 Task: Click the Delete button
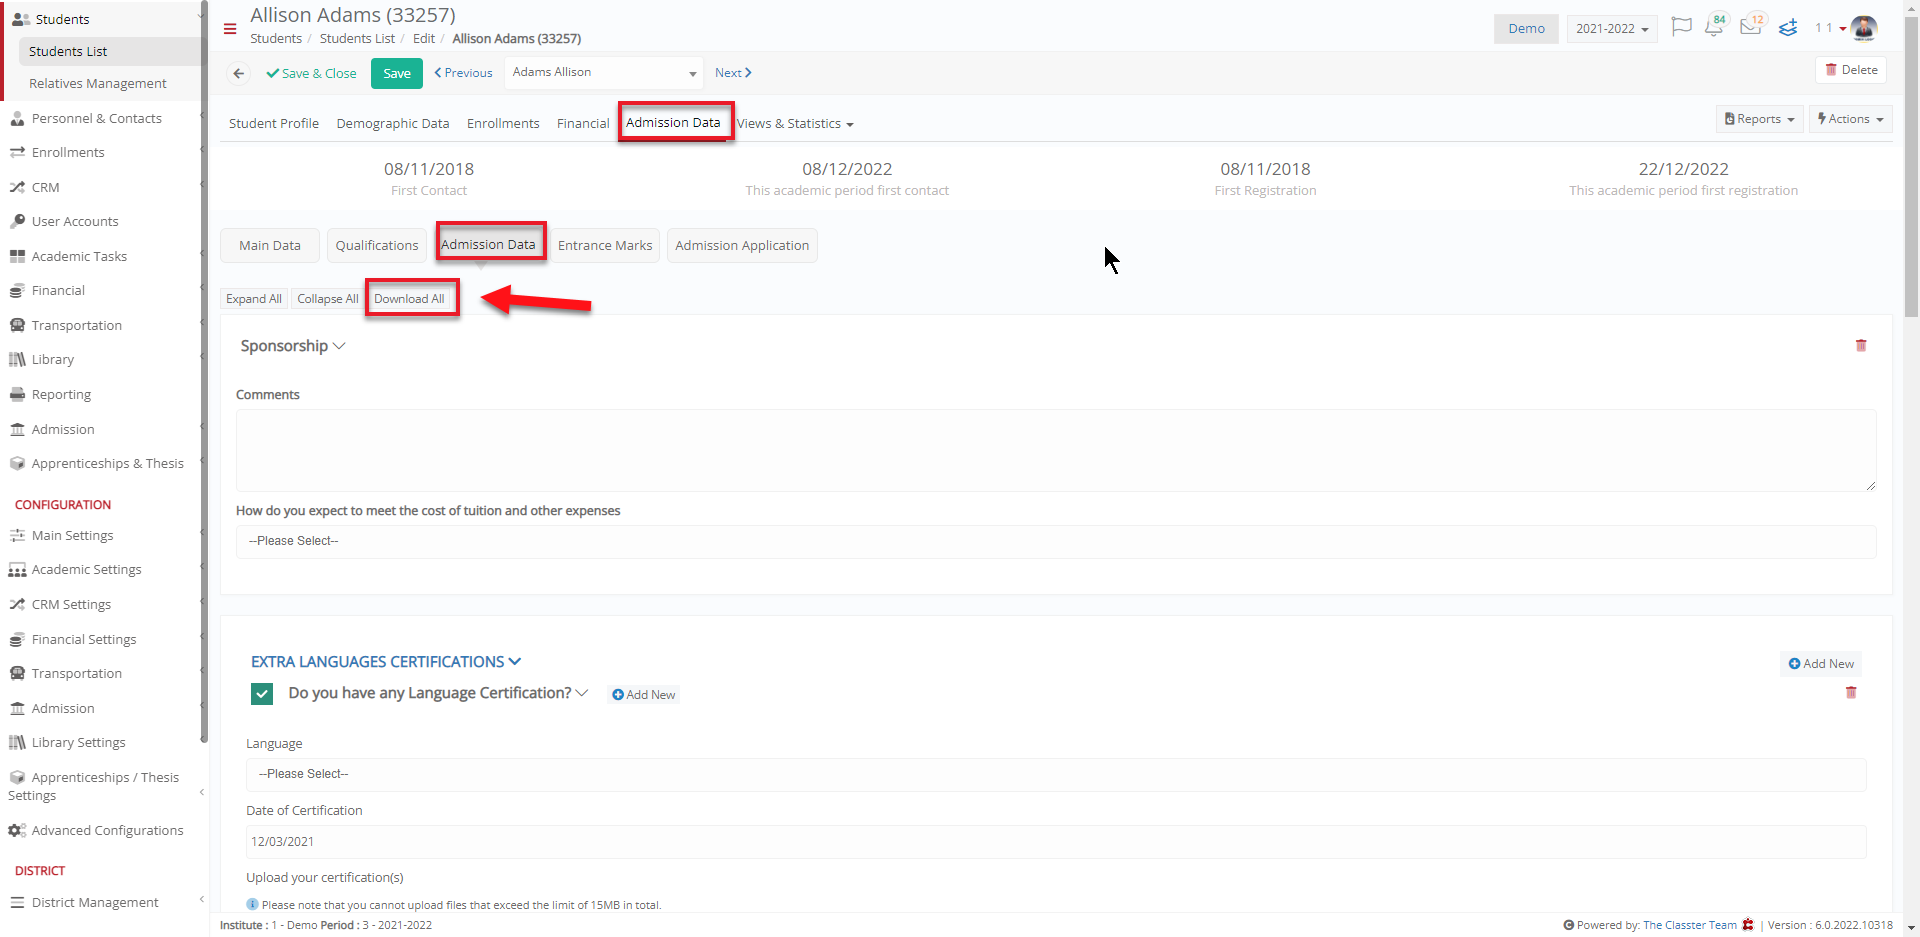[x=1851, y=70]
